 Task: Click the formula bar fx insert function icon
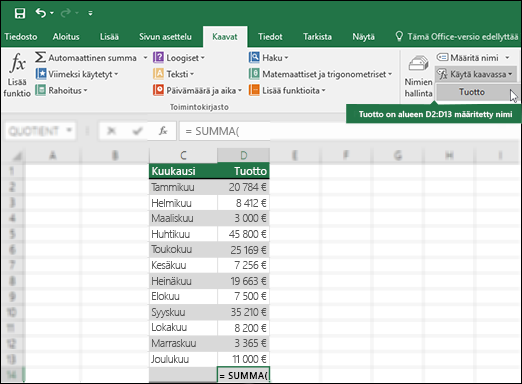pyautogui.click(x=163, y=131)
